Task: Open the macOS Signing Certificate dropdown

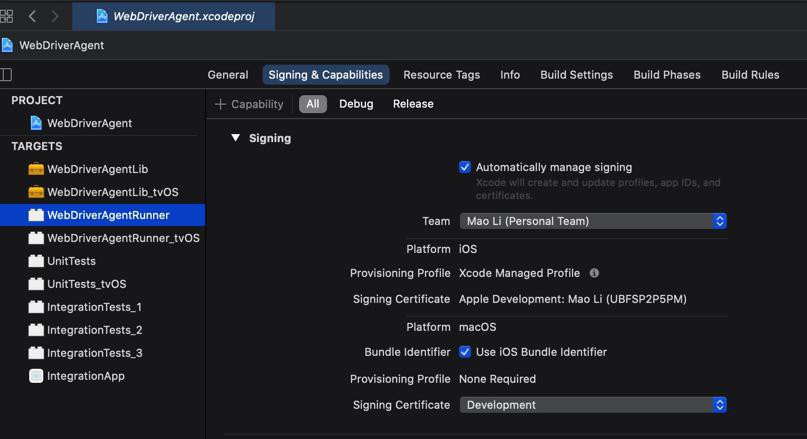Action: coord(593,405)
